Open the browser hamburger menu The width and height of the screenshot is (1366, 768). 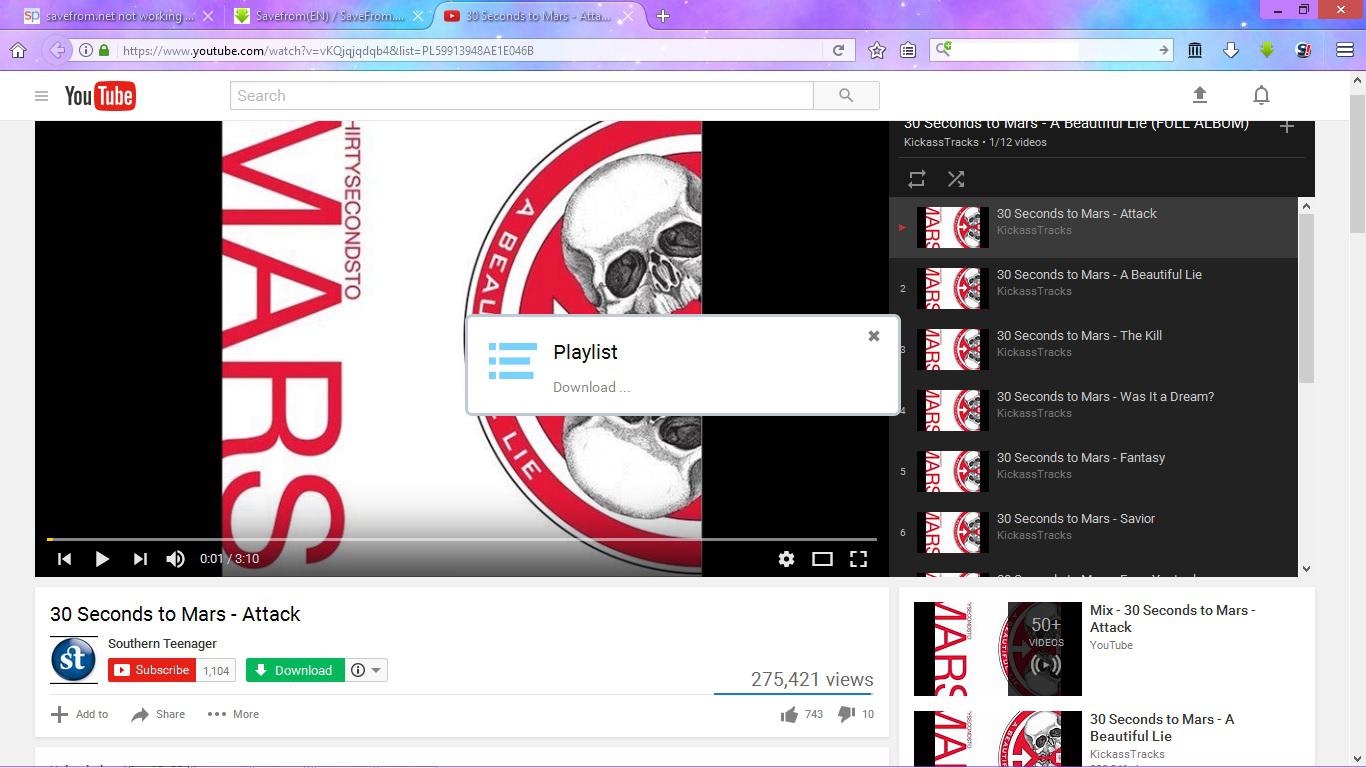[x=1345, y=50]
